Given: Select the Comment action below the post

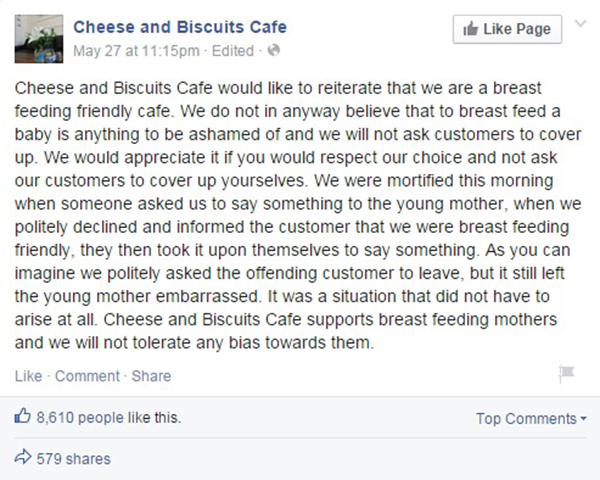Looking at the screenshot, I should tap(87, 376).
